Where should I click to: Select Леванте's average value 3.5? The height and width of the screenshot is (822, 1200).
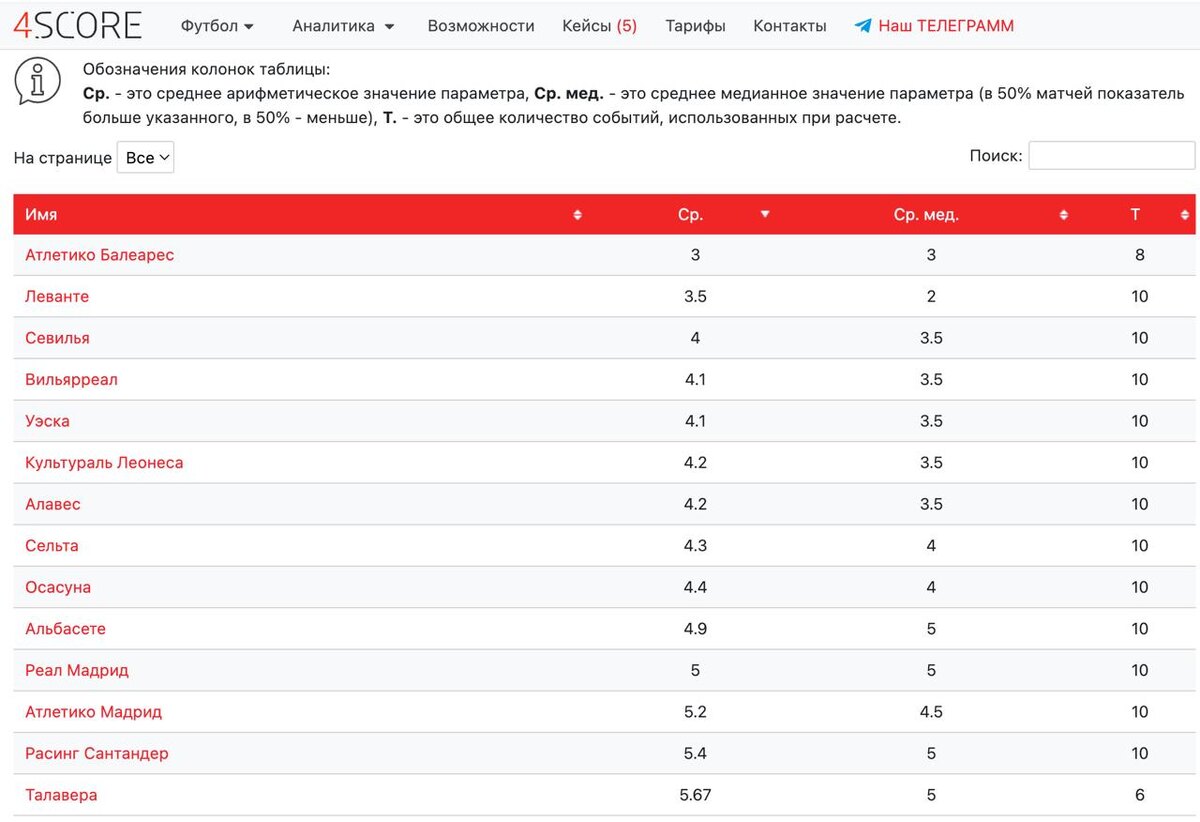[695, 297]
